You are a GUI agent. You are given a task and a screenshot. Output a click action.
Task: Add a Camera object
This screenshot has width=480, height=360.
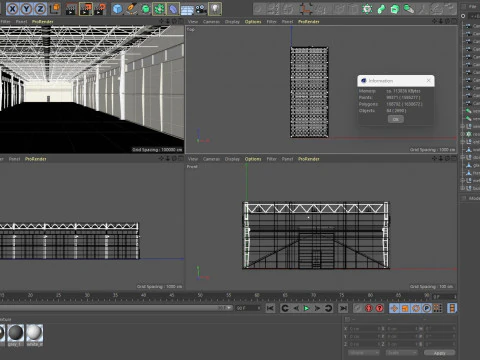(201, 9)
